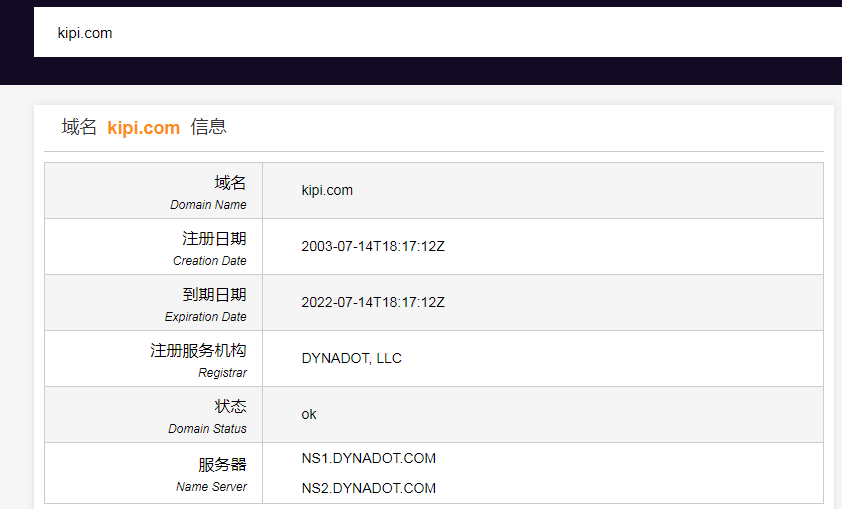This screenshot has width=842, height=509.
Task: Select the kipi.com value in the table
Action: tap(327, 190)
